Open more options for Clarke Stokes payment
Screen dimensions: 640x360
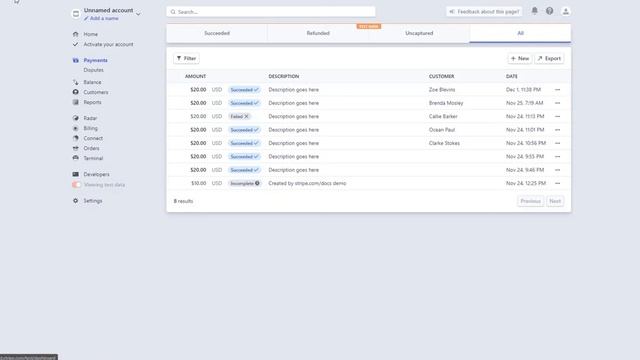coord(558,143)
